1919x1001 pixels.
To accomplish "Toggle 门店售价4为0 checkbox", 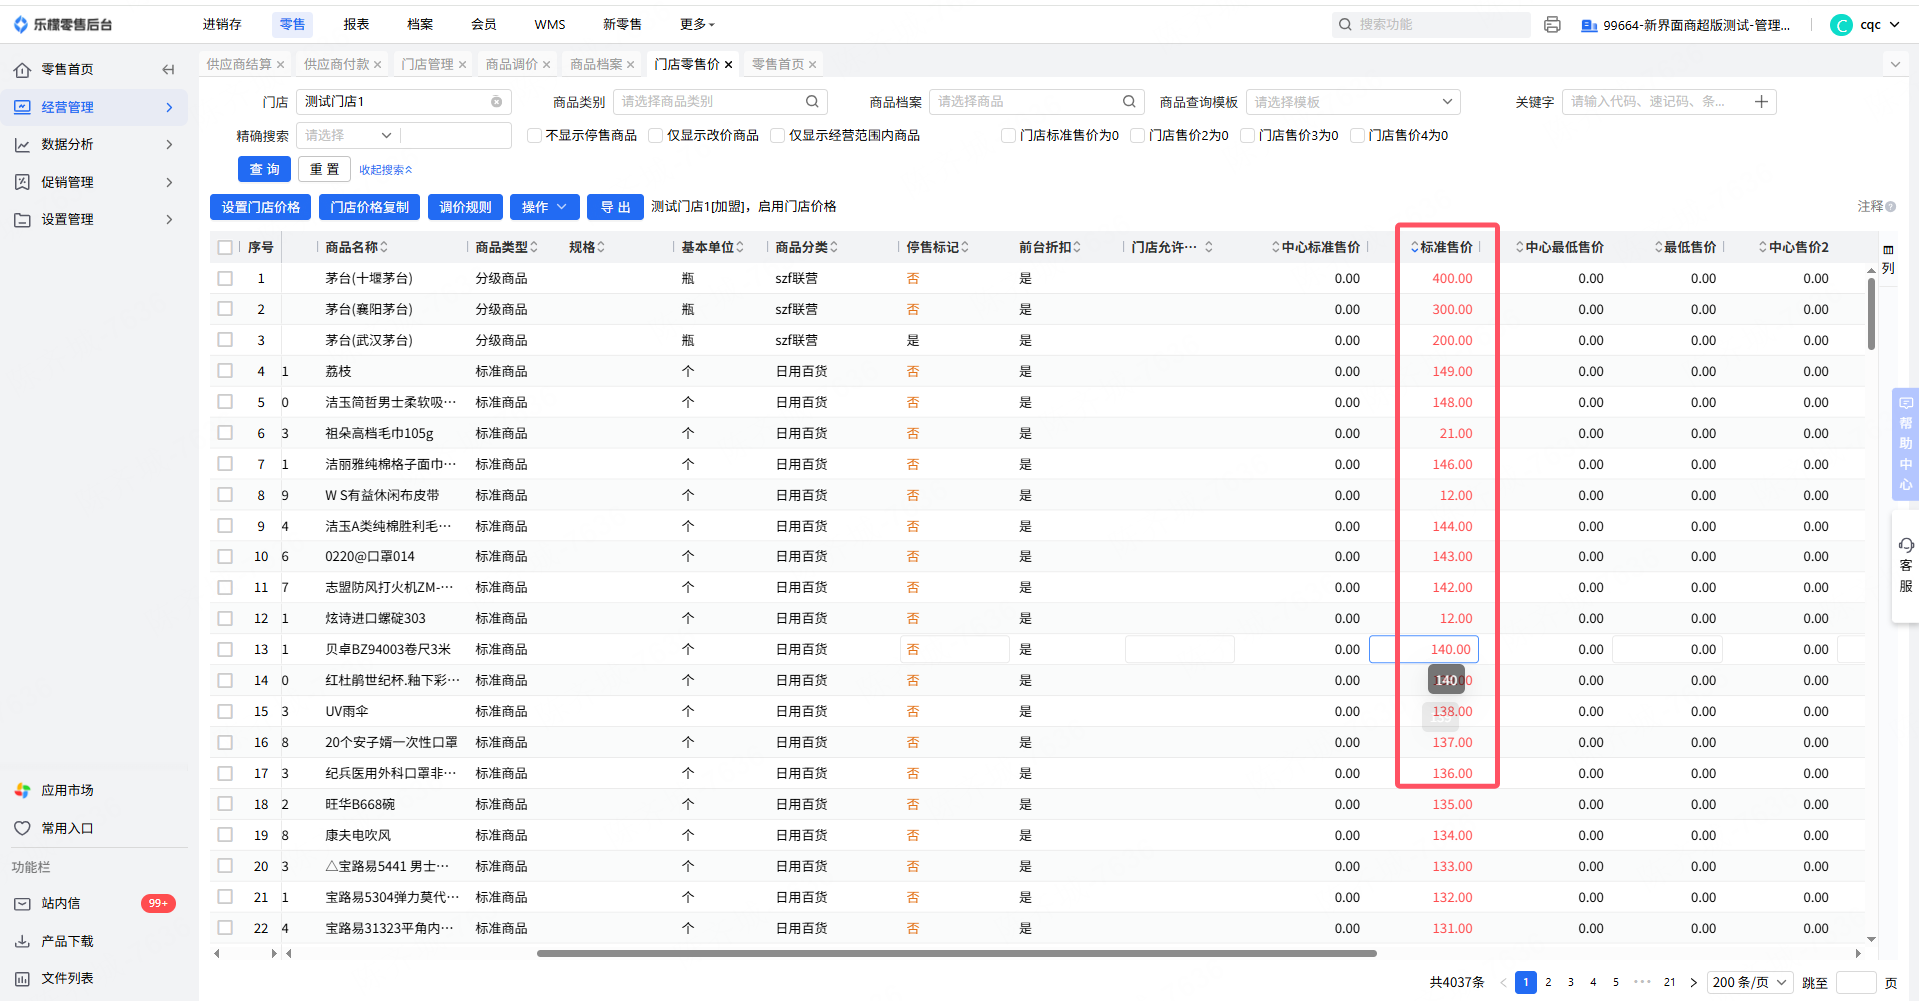I will [x=1358, y=136].
